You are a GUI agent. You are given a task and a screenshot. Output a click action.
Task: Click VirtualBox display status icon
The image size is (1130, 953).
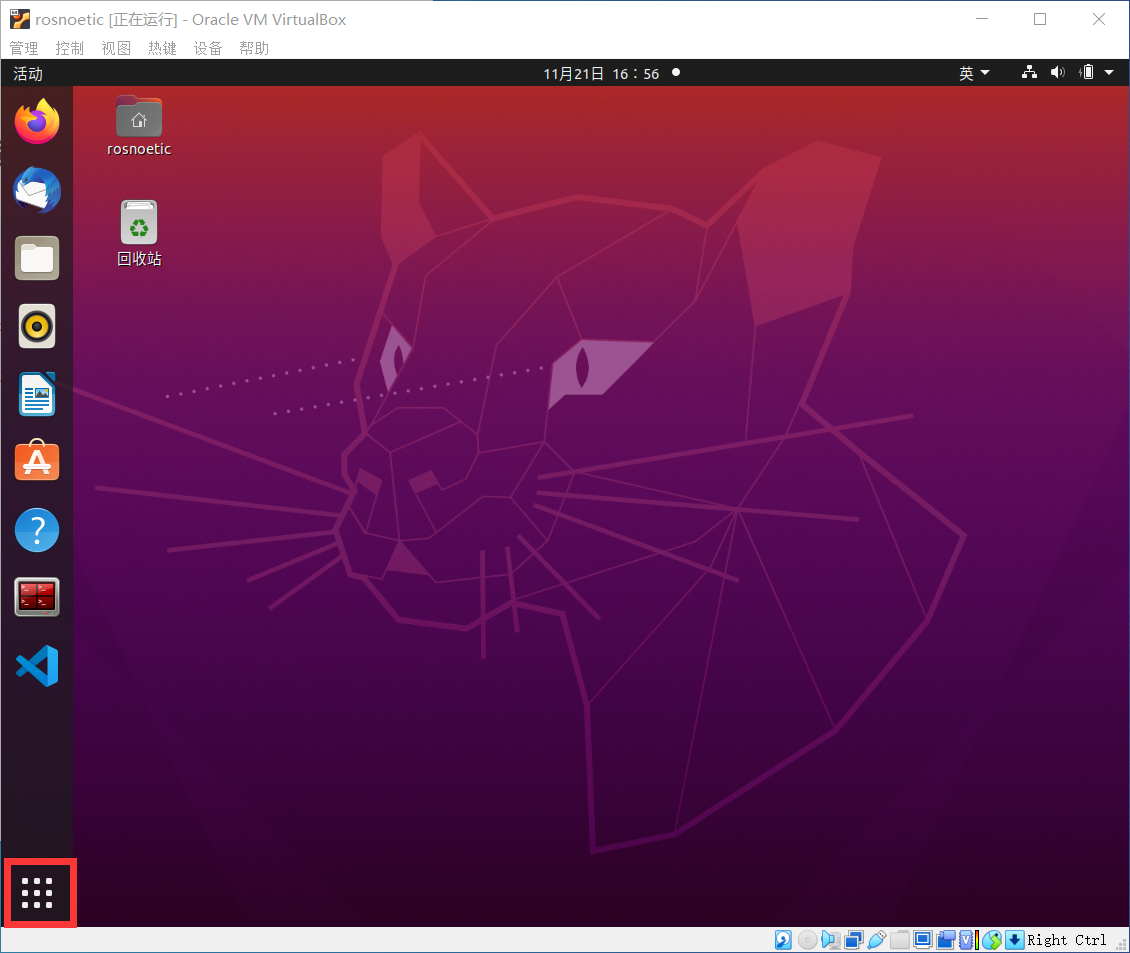coord(922,940)
